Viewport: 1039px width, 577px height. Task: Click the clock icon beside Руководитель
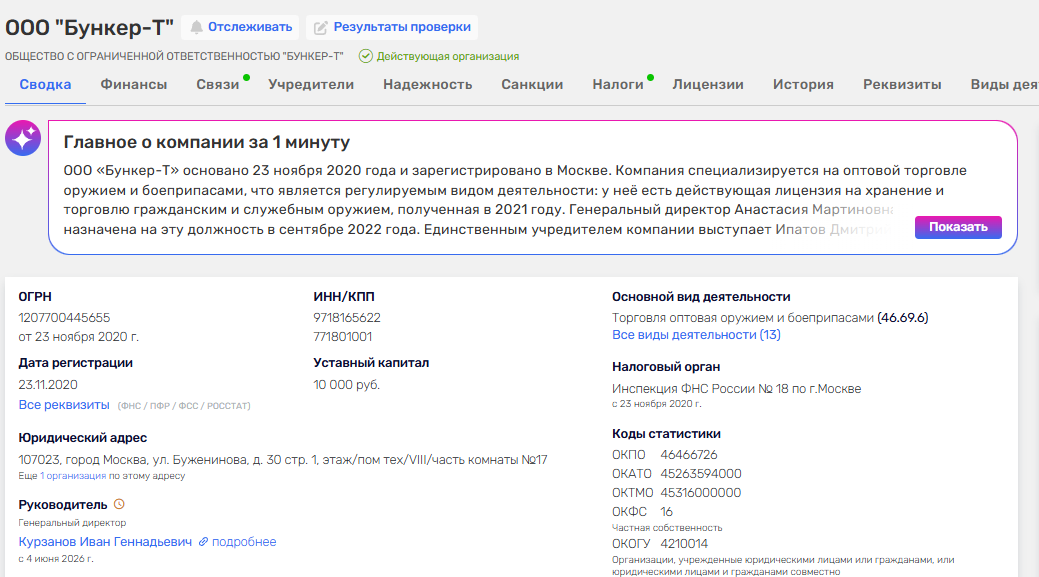coord(119,504)
